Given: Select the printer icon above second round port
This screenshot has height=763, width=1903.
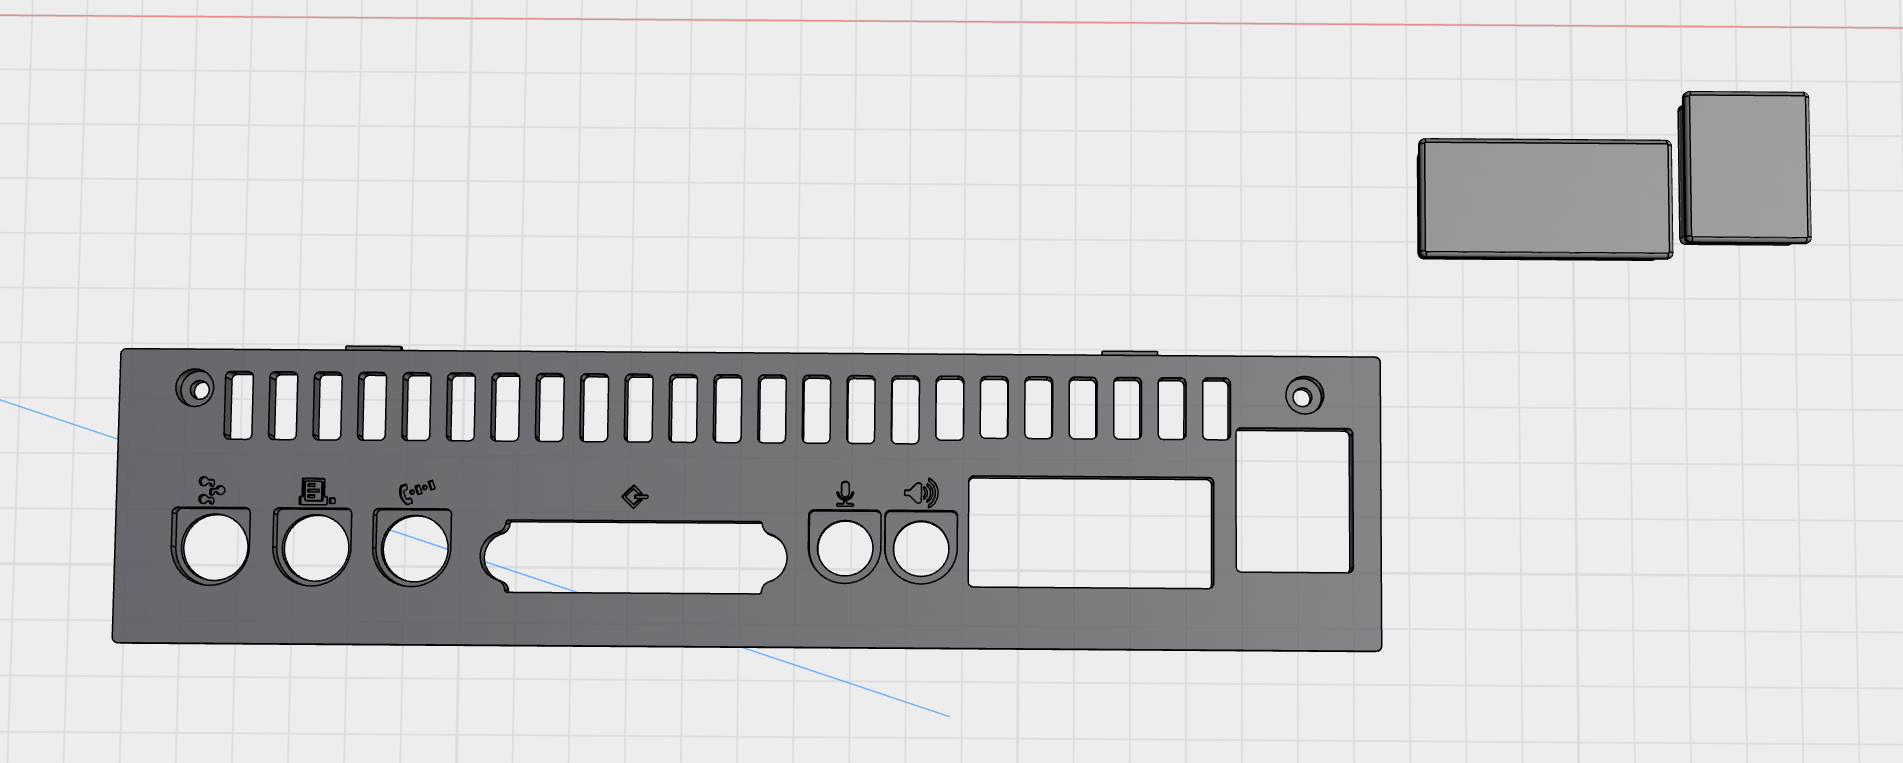Looking at the screenshot, I should tap(316, 491).
